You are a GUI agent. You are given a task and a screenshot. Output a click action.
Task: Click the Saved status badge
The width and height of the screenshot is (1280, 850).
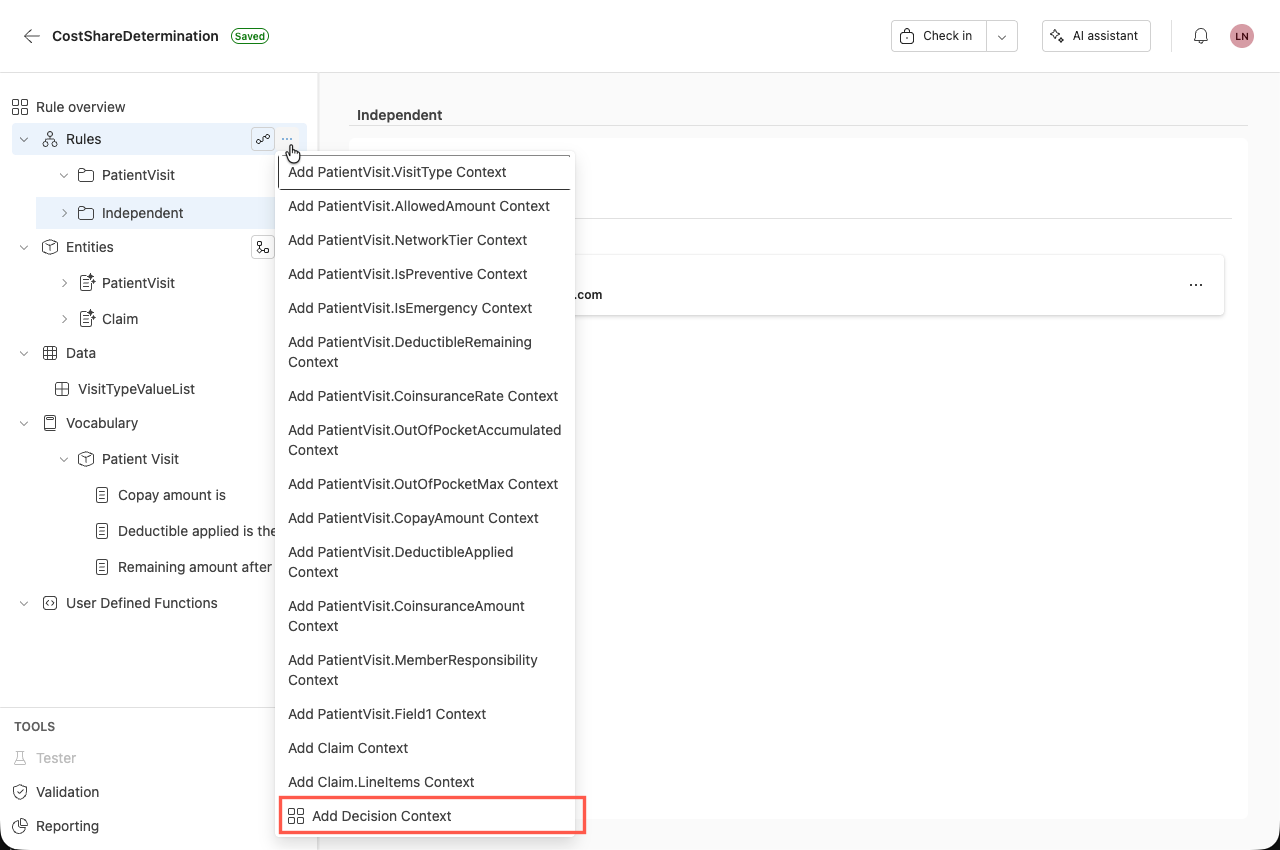pyautogui.click(x=250, y=35)
